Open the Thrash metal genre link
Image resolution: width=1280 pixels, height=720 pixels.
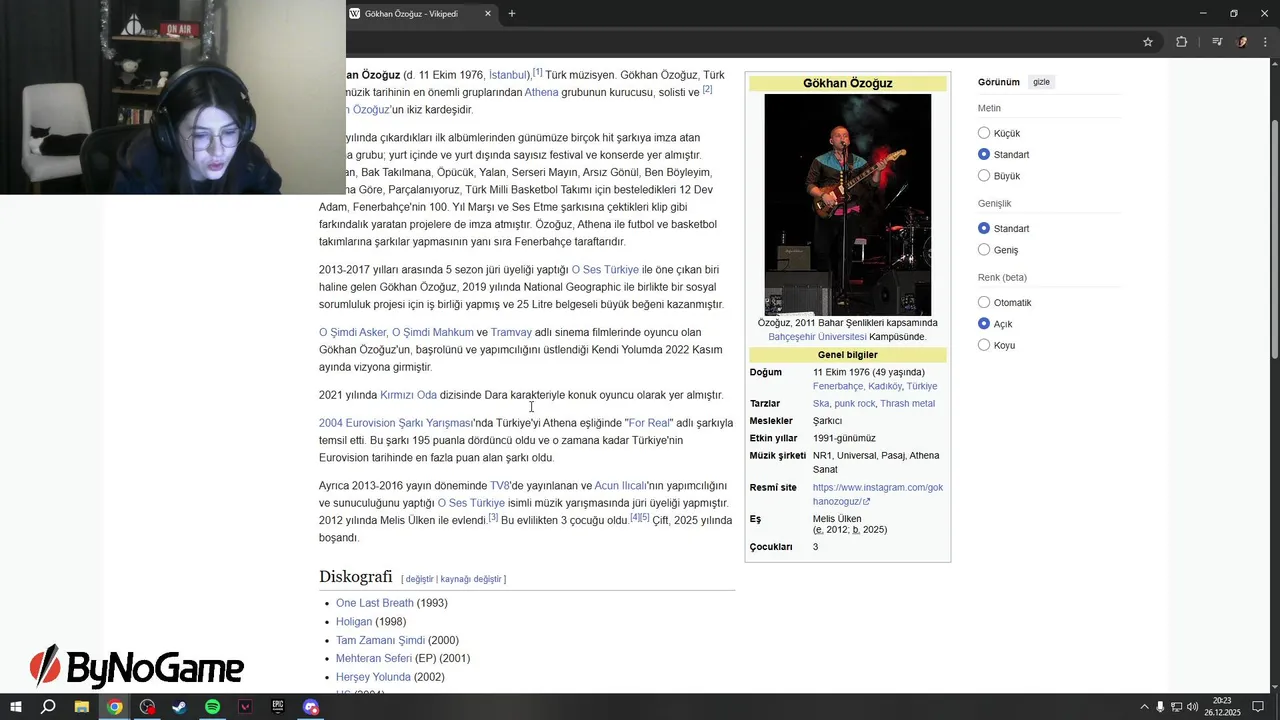(x=907, y=404)
